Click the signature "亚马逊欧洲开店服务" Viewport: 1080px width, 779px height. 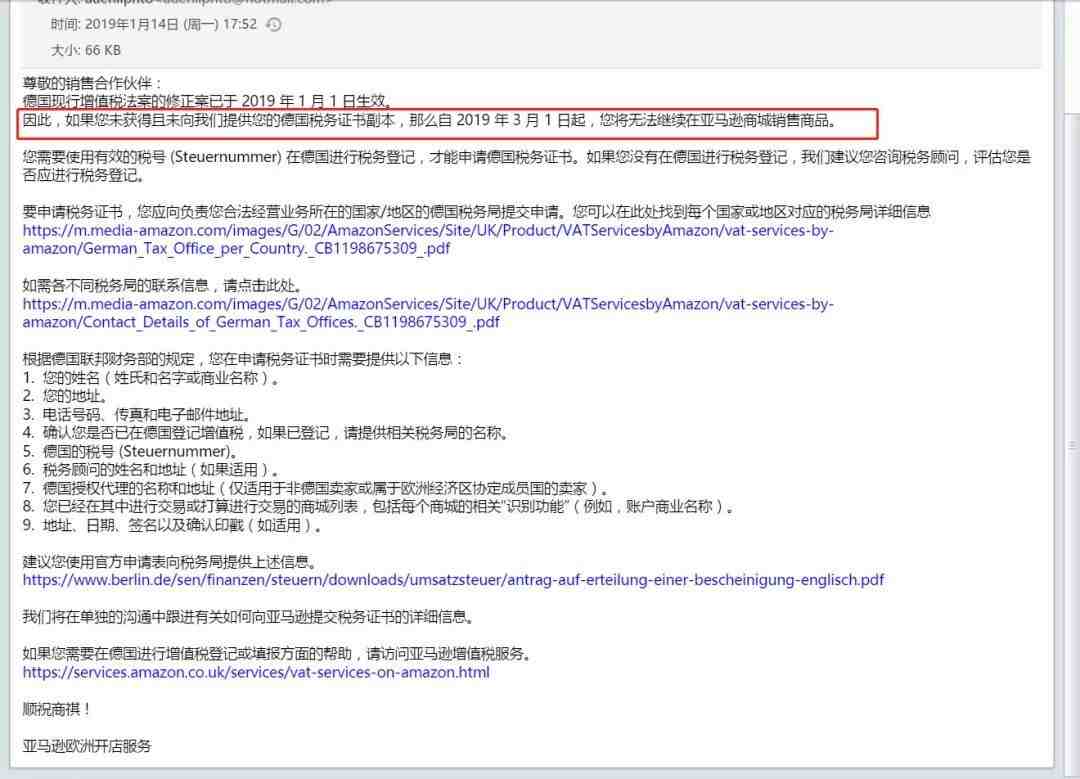tap(87, 746)
